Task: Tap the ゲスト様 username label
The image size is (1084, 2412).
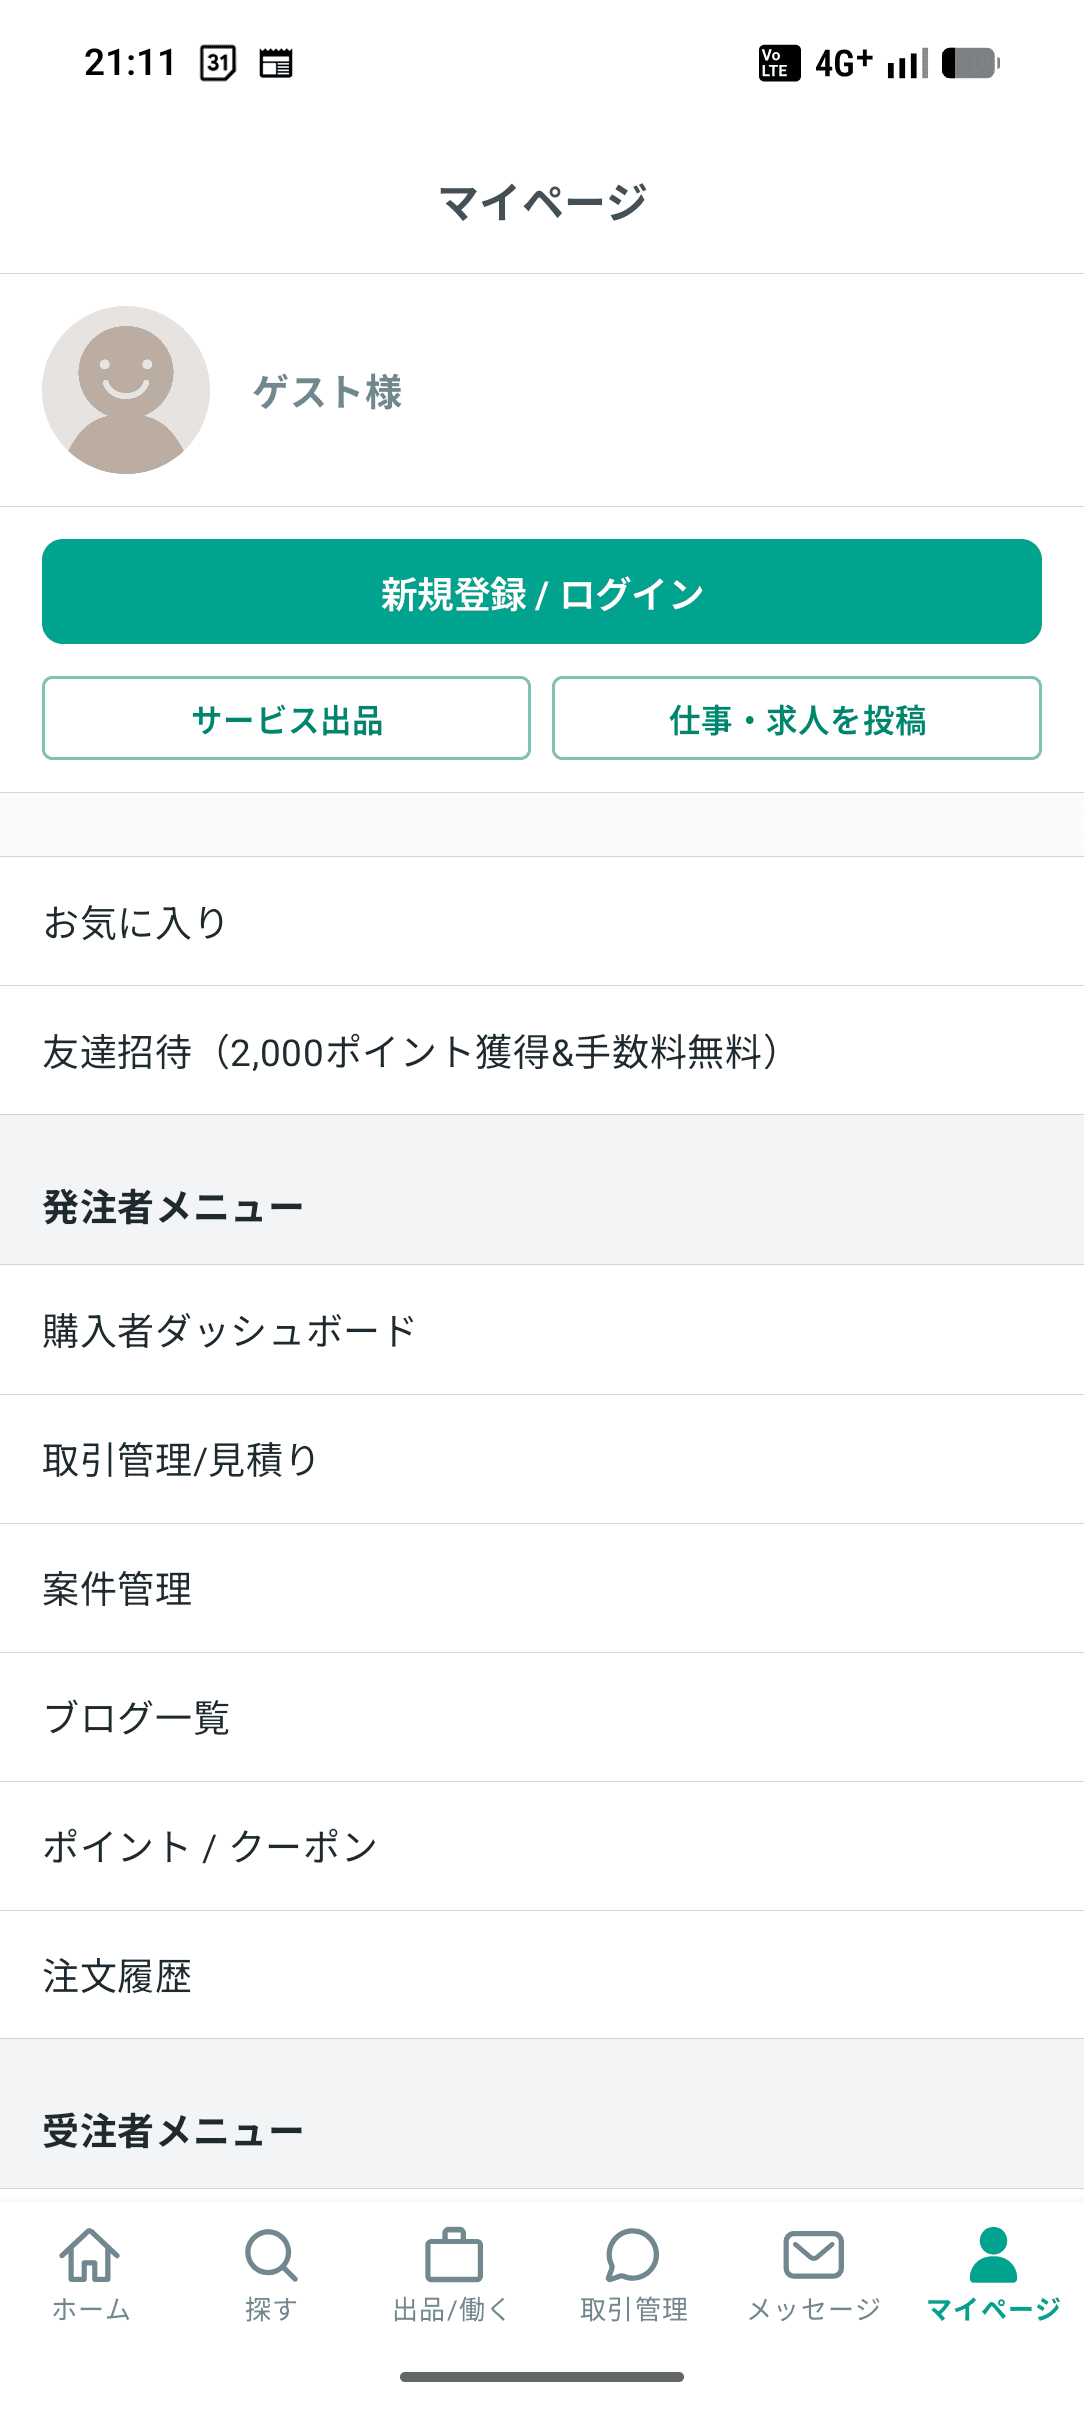Action: [327, 392]
